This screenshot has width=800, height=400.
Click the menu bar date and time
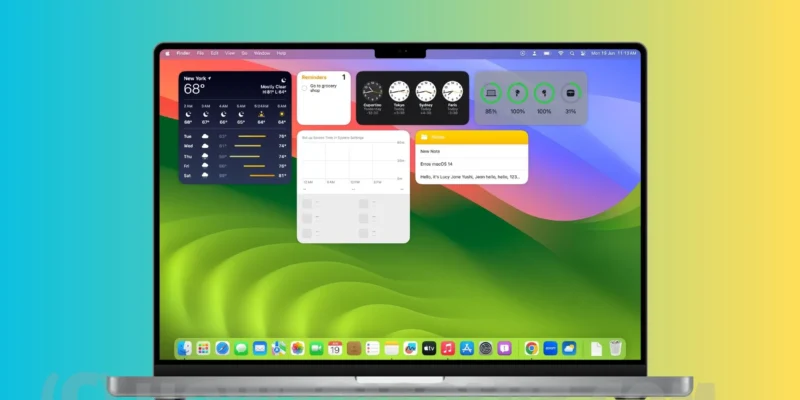(614, 53)
